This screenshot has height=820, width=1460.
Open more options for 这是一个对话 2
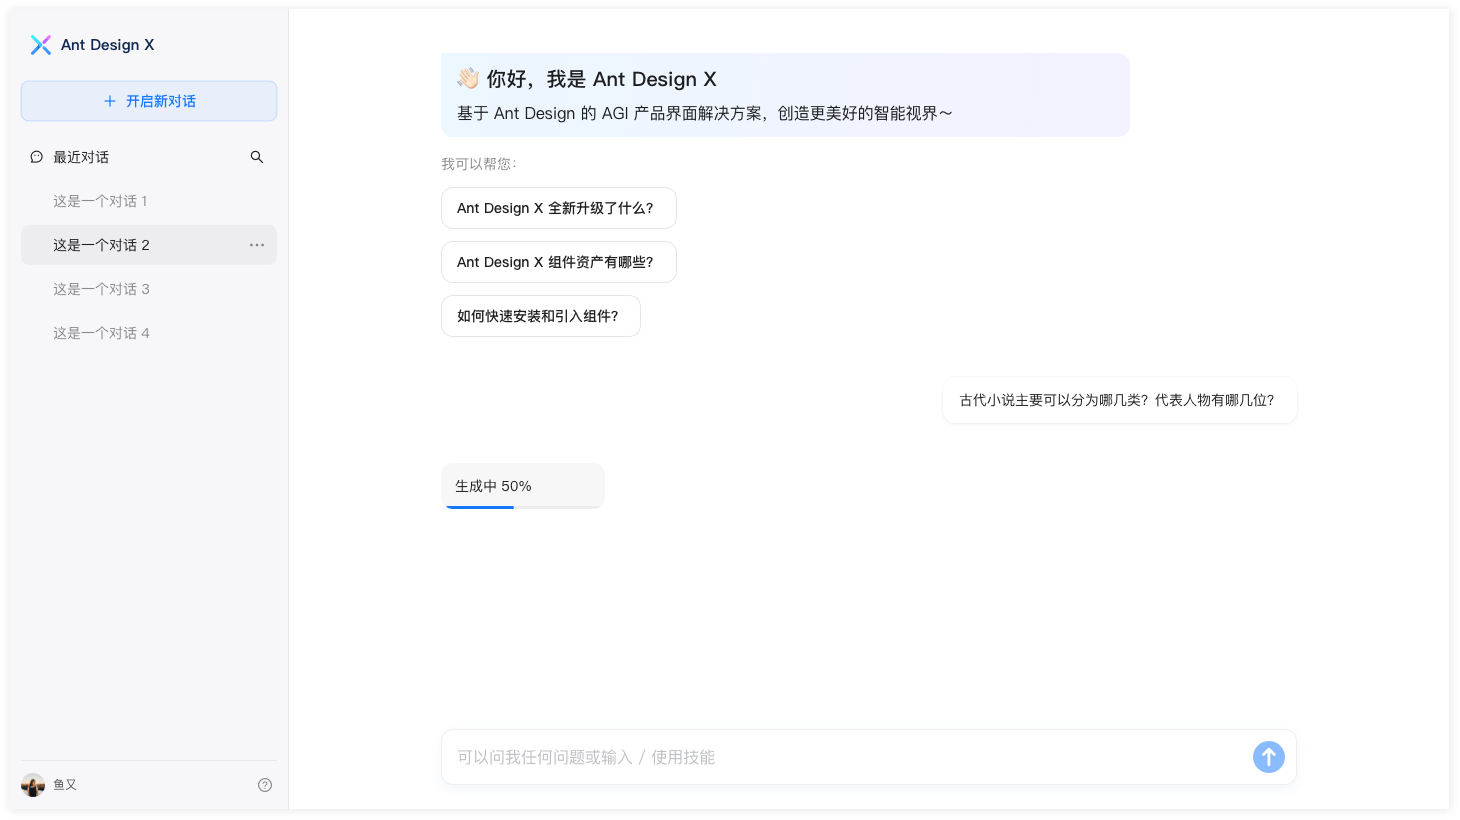(x=257, y=245)
